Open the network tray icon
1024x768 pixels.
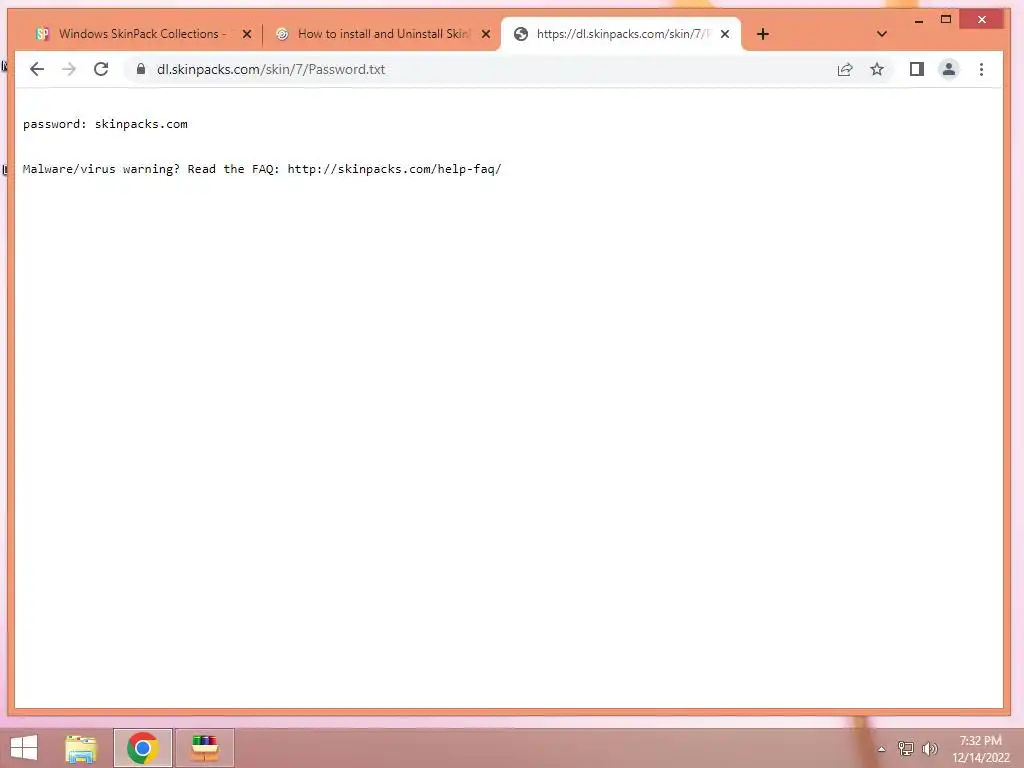pos(905,748)
